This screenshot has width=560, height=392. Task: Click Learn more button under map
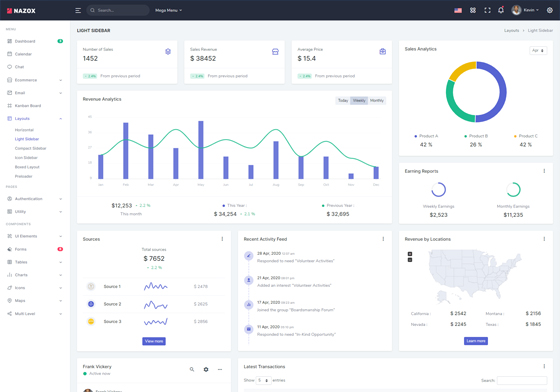(476, 341)
